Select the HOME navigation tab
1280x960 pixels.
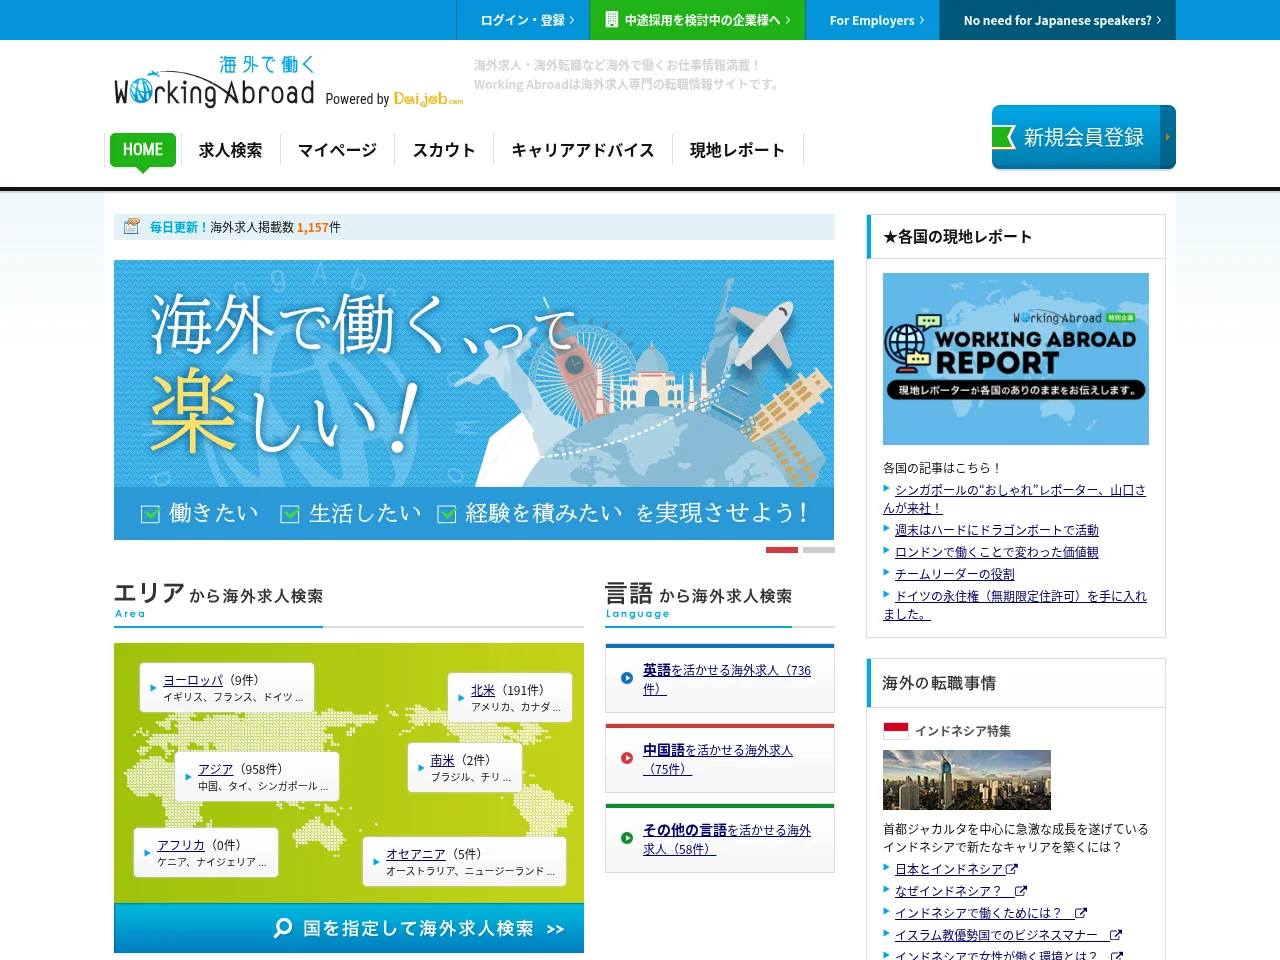143,150
